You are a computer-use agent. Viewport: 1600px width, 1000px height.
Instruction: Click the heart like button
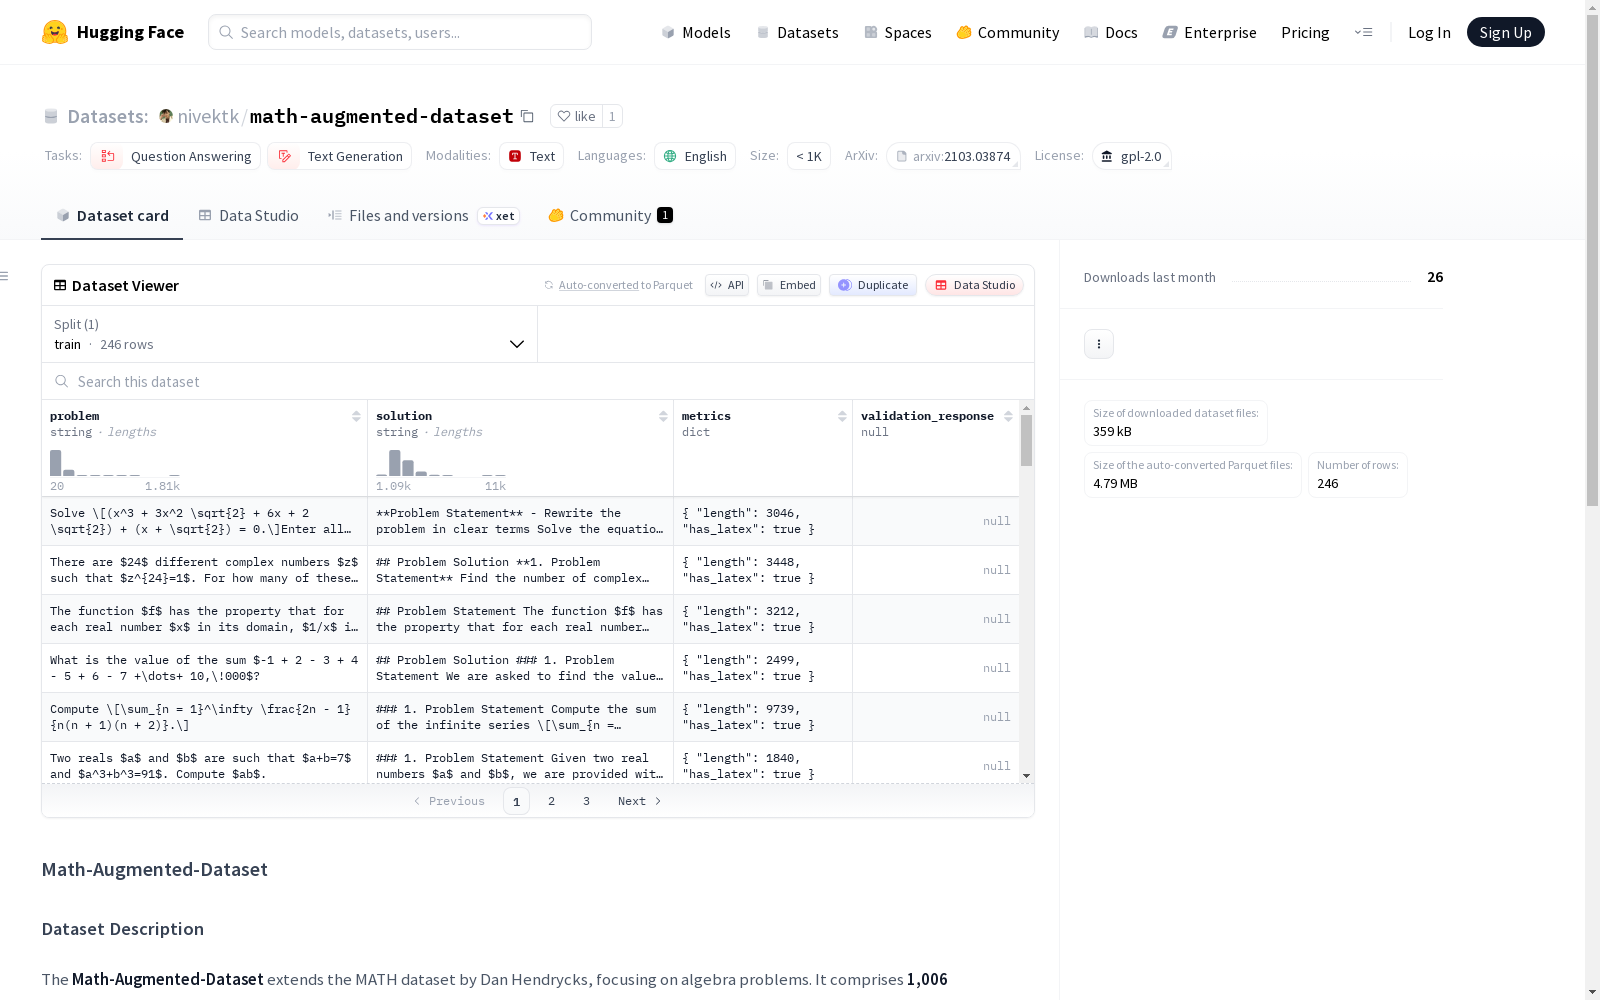pos(576,116)
